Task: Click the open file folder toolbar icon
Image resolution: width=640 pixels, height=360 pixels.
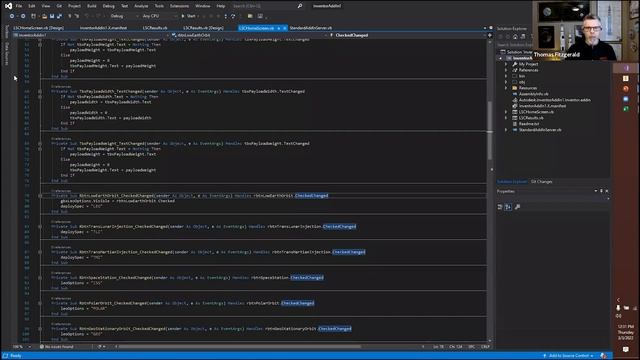Action: pyautogui.click(x=44, y=16)
